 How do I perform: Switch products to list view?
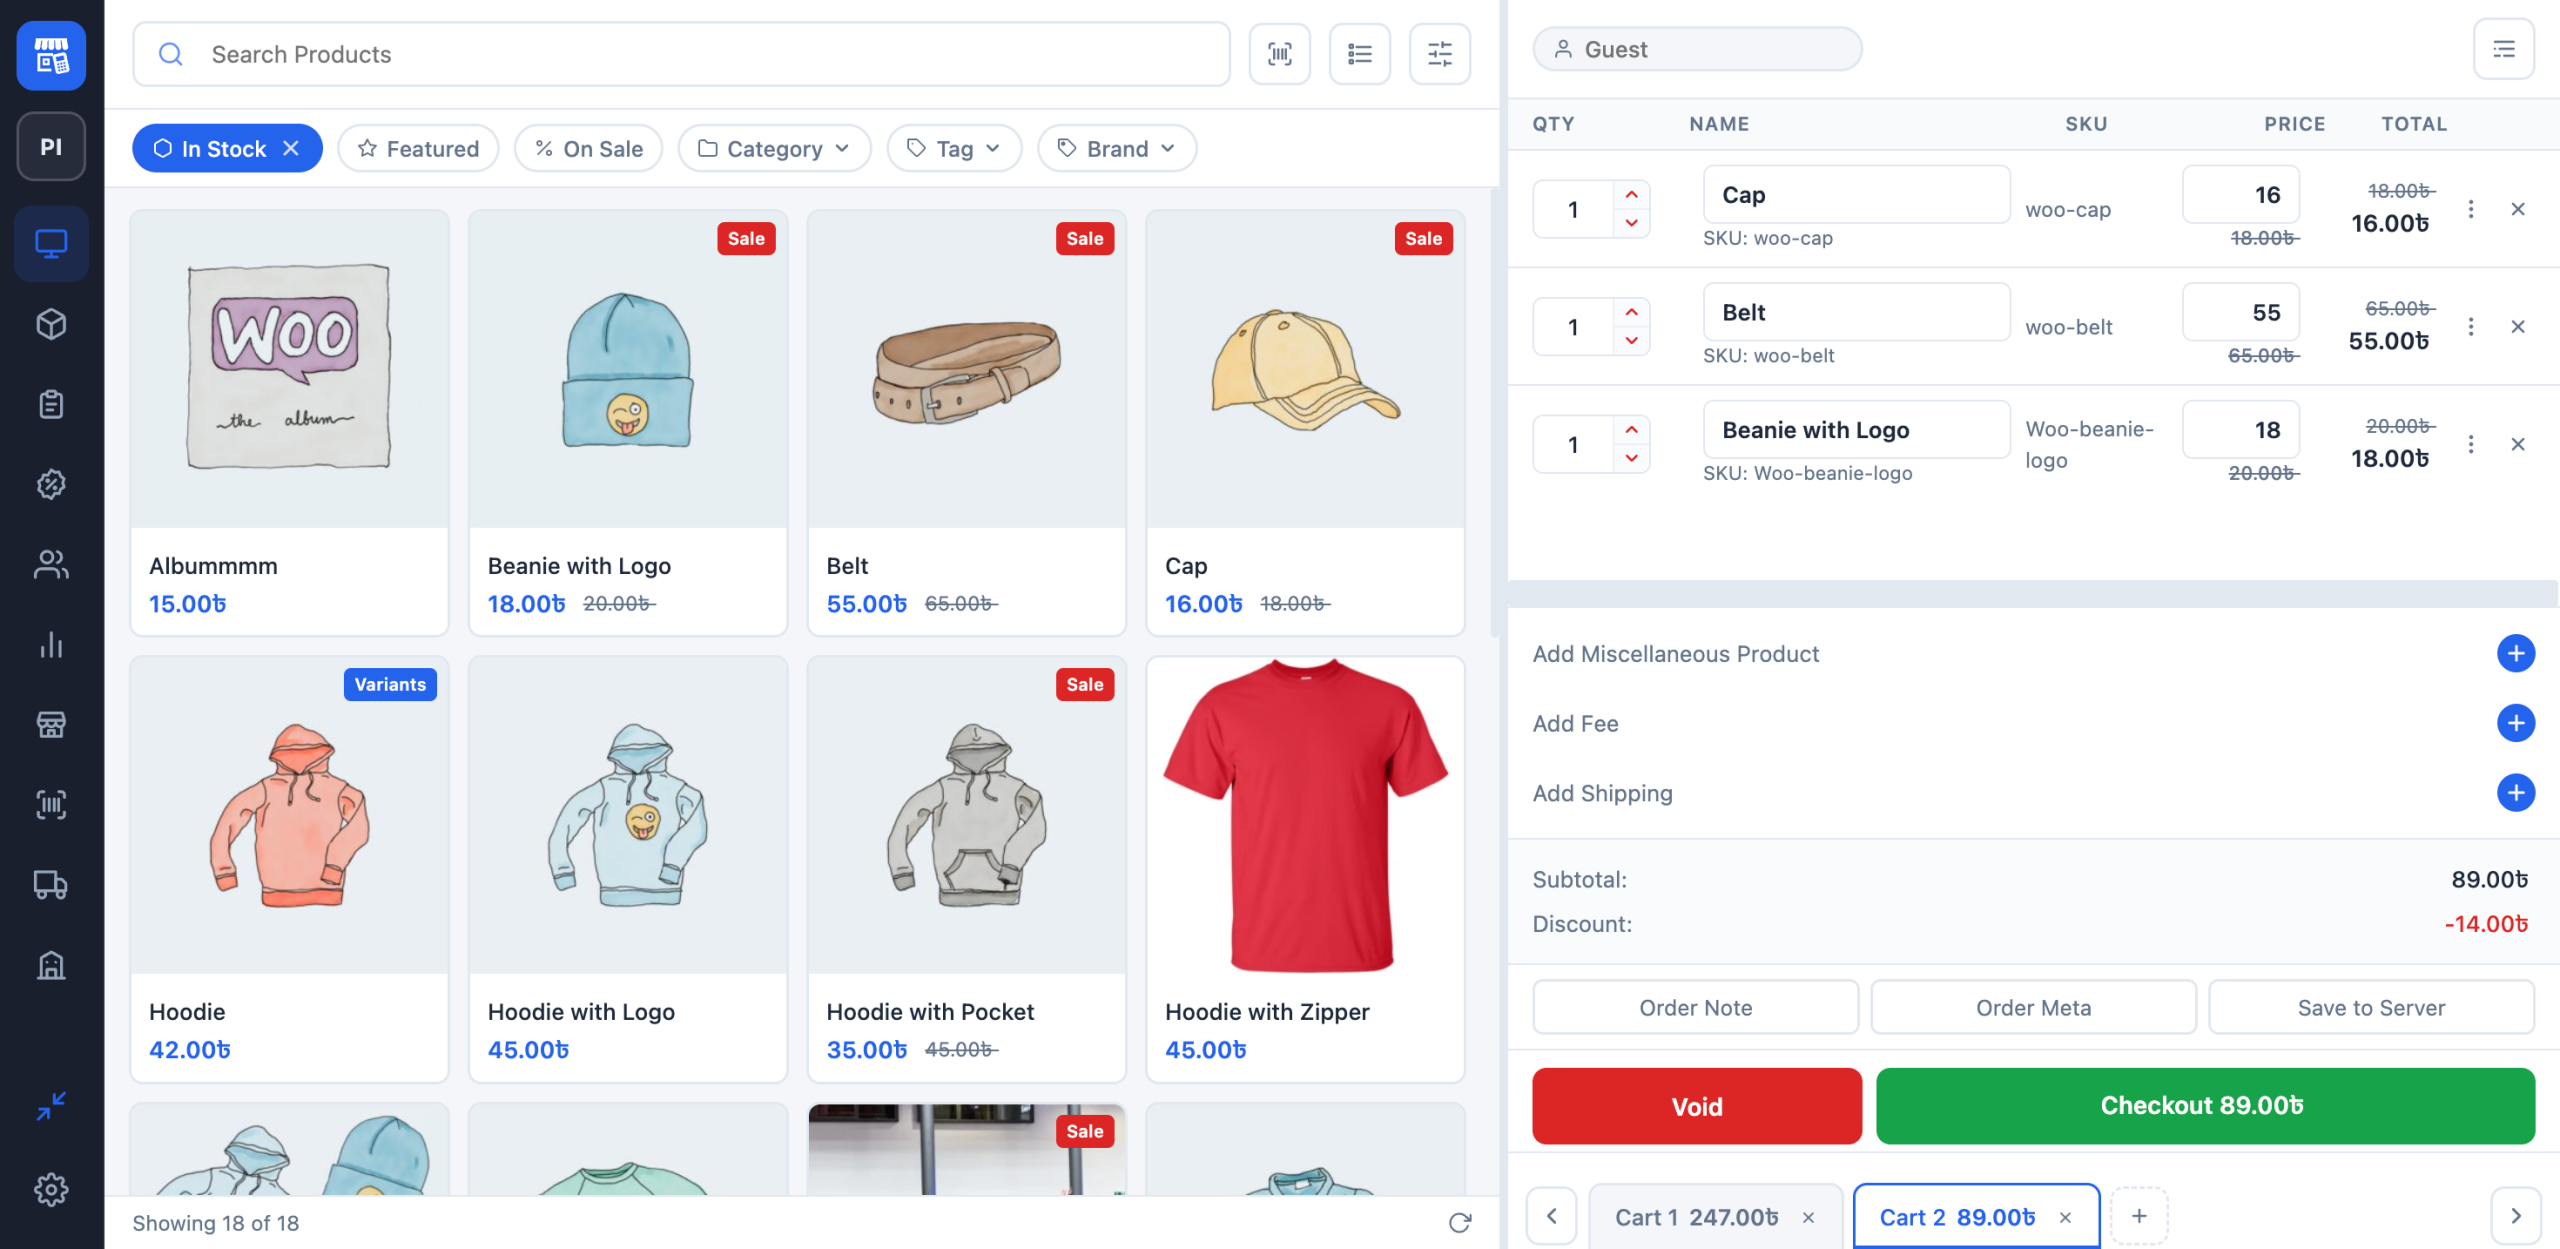click(1359, 54)
